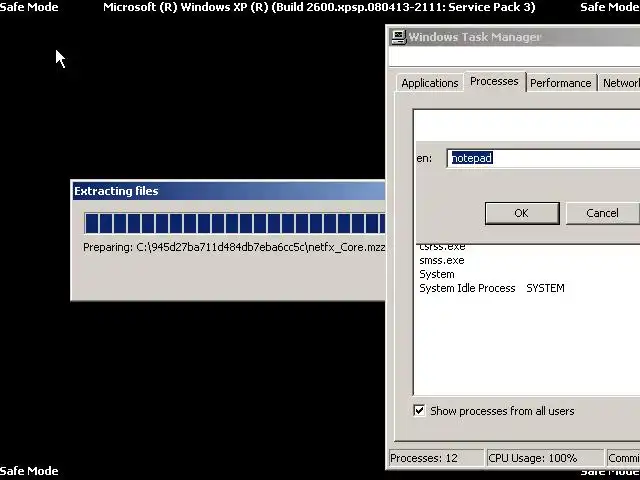Image resolution: width=640 pixels, height=480 pixels.
Task: Click the bottom-left Safe Mode label
Action: click(x=29, y=471)
